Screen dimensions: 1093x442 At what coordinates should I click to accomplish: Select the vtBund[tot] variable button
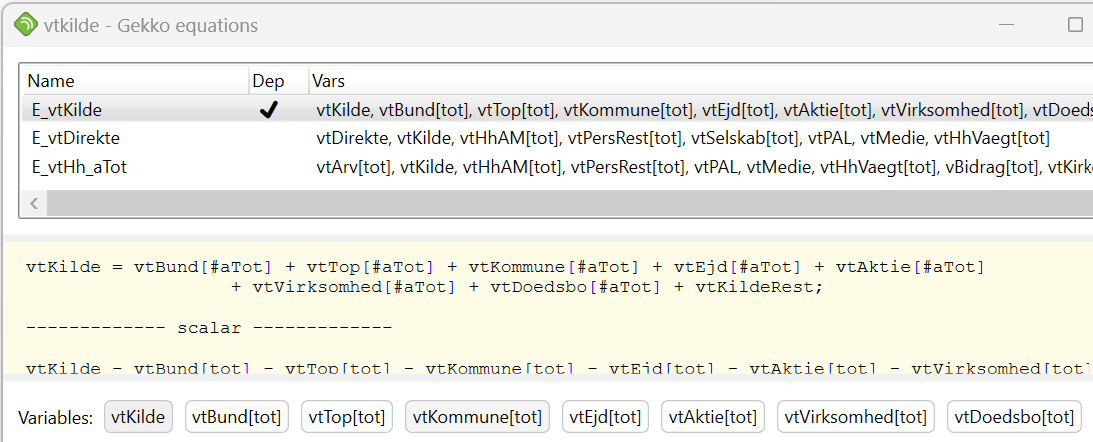(237, 416)
